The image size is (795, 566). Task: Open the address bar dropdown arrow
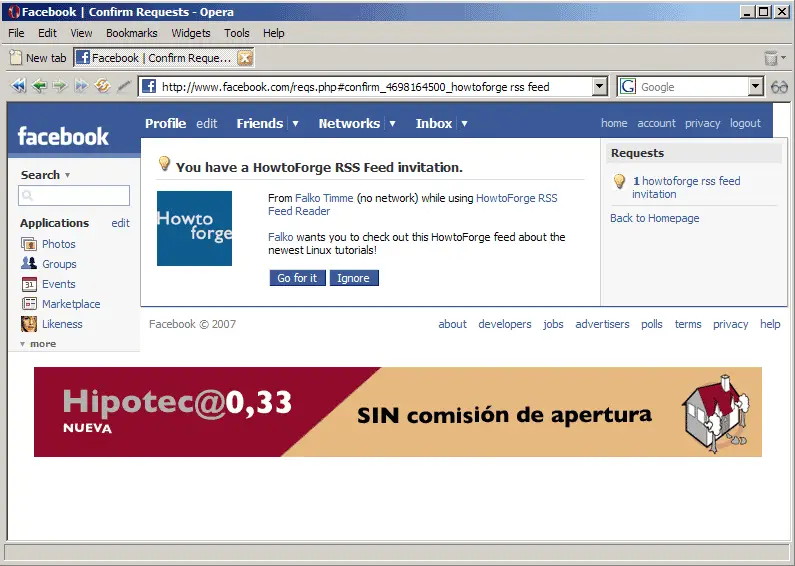(599, 86)
